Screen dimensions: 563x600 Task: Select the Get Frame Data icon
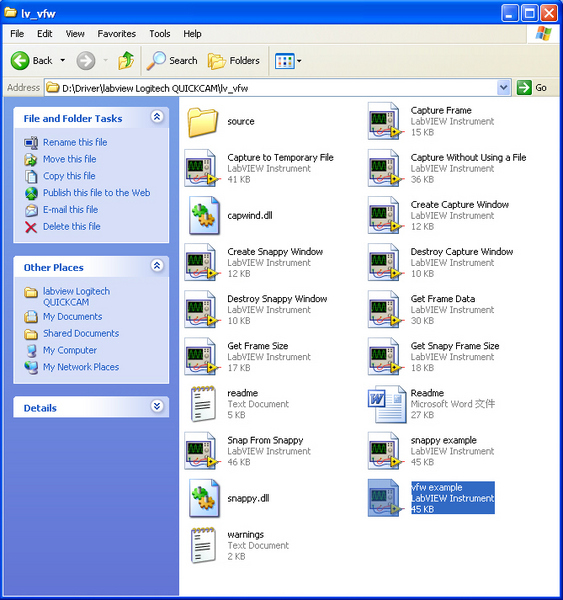[x=385, y=310]
